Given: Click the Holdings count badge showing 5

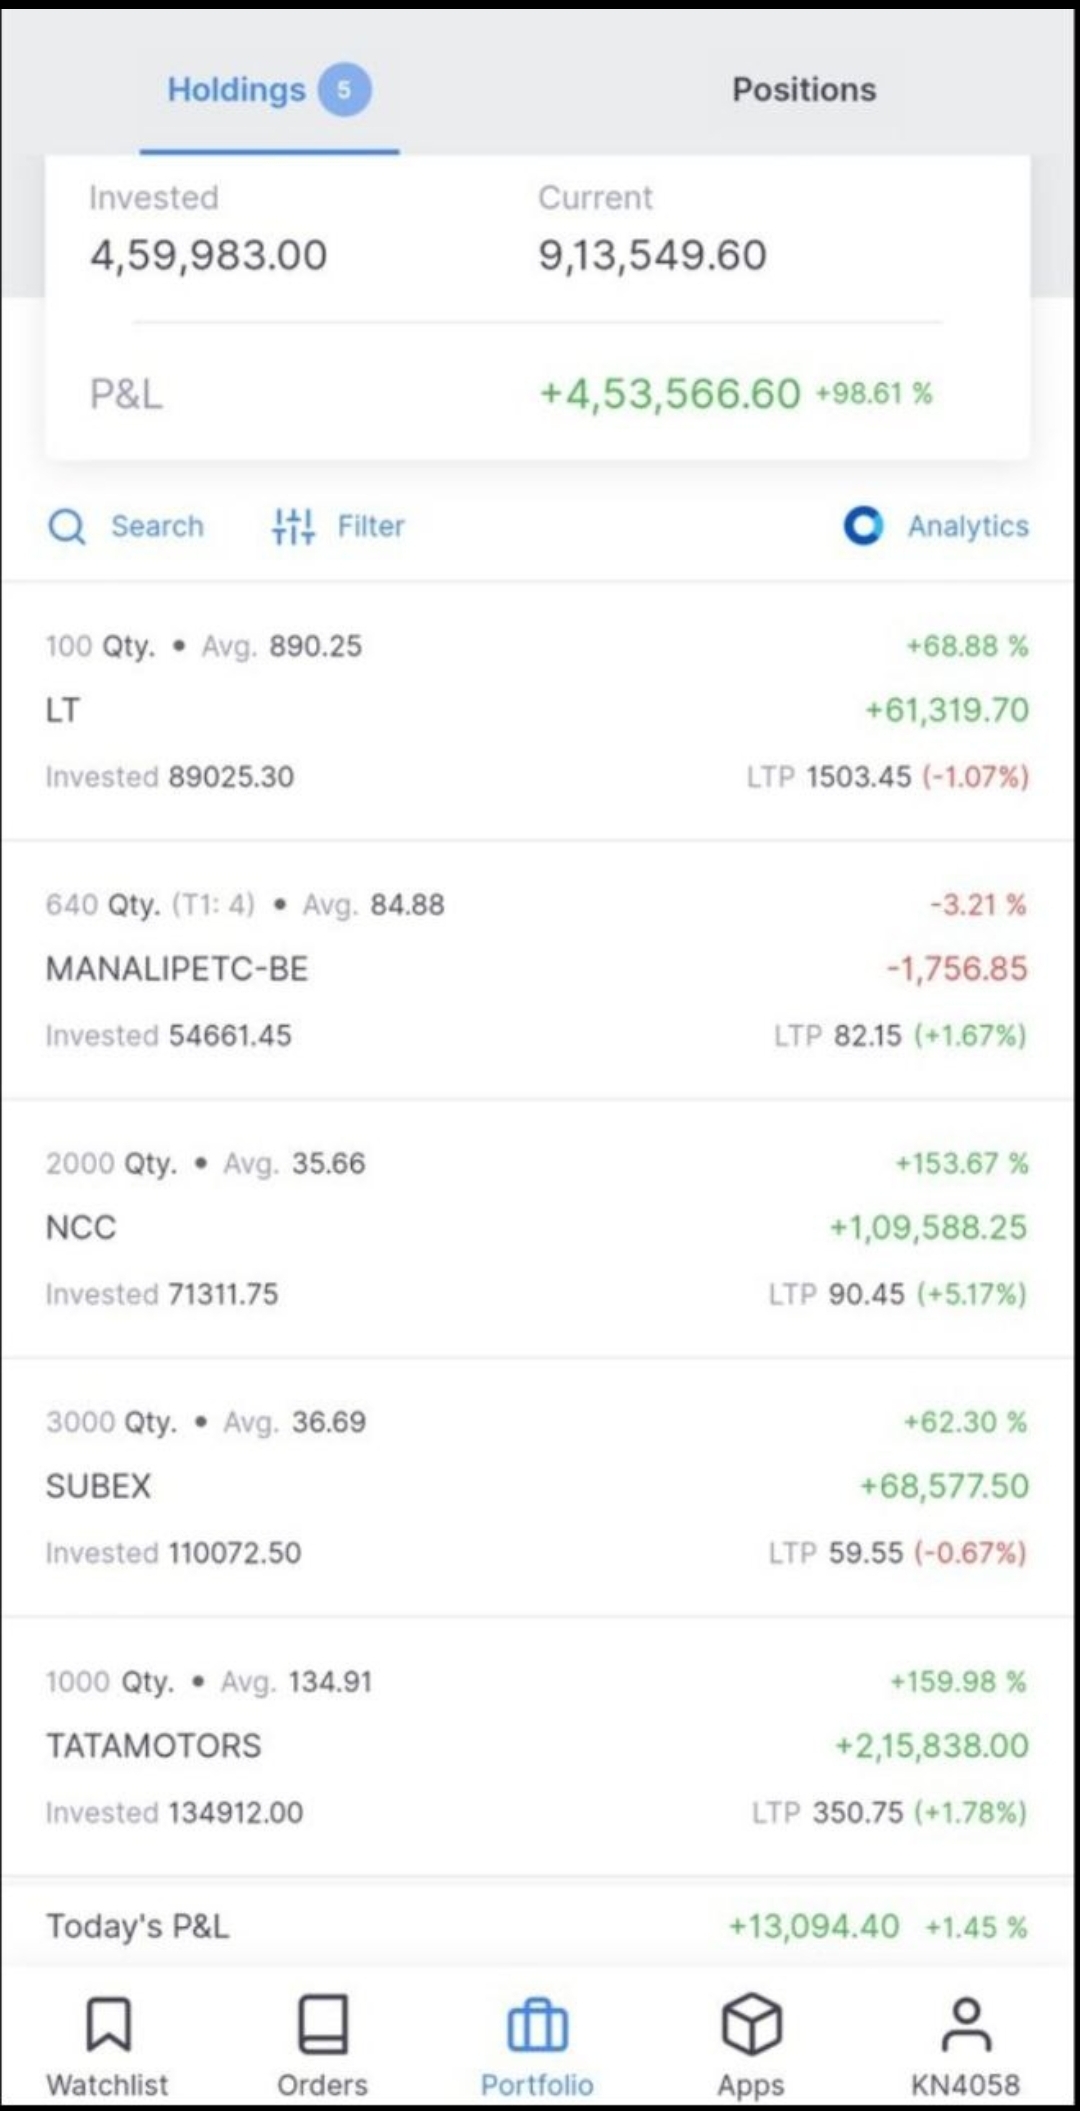Looking at the screenshot, I should (344, 90).
